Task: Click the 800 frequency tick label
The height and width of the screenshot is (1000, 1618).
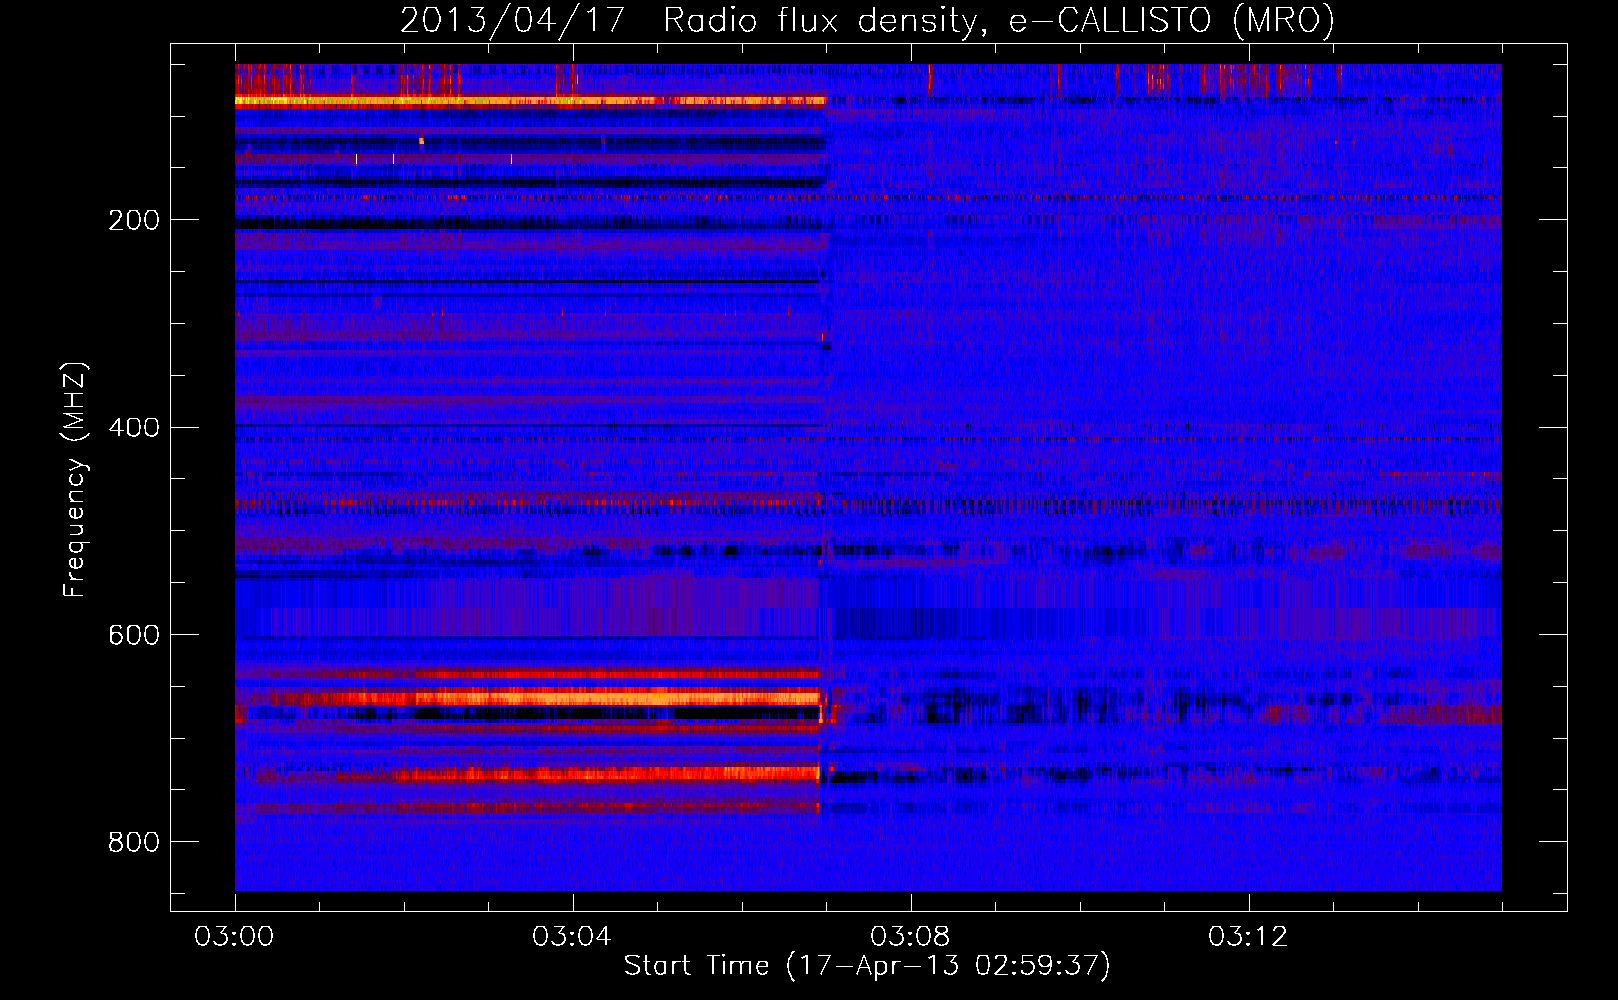Action: [134, 843]
